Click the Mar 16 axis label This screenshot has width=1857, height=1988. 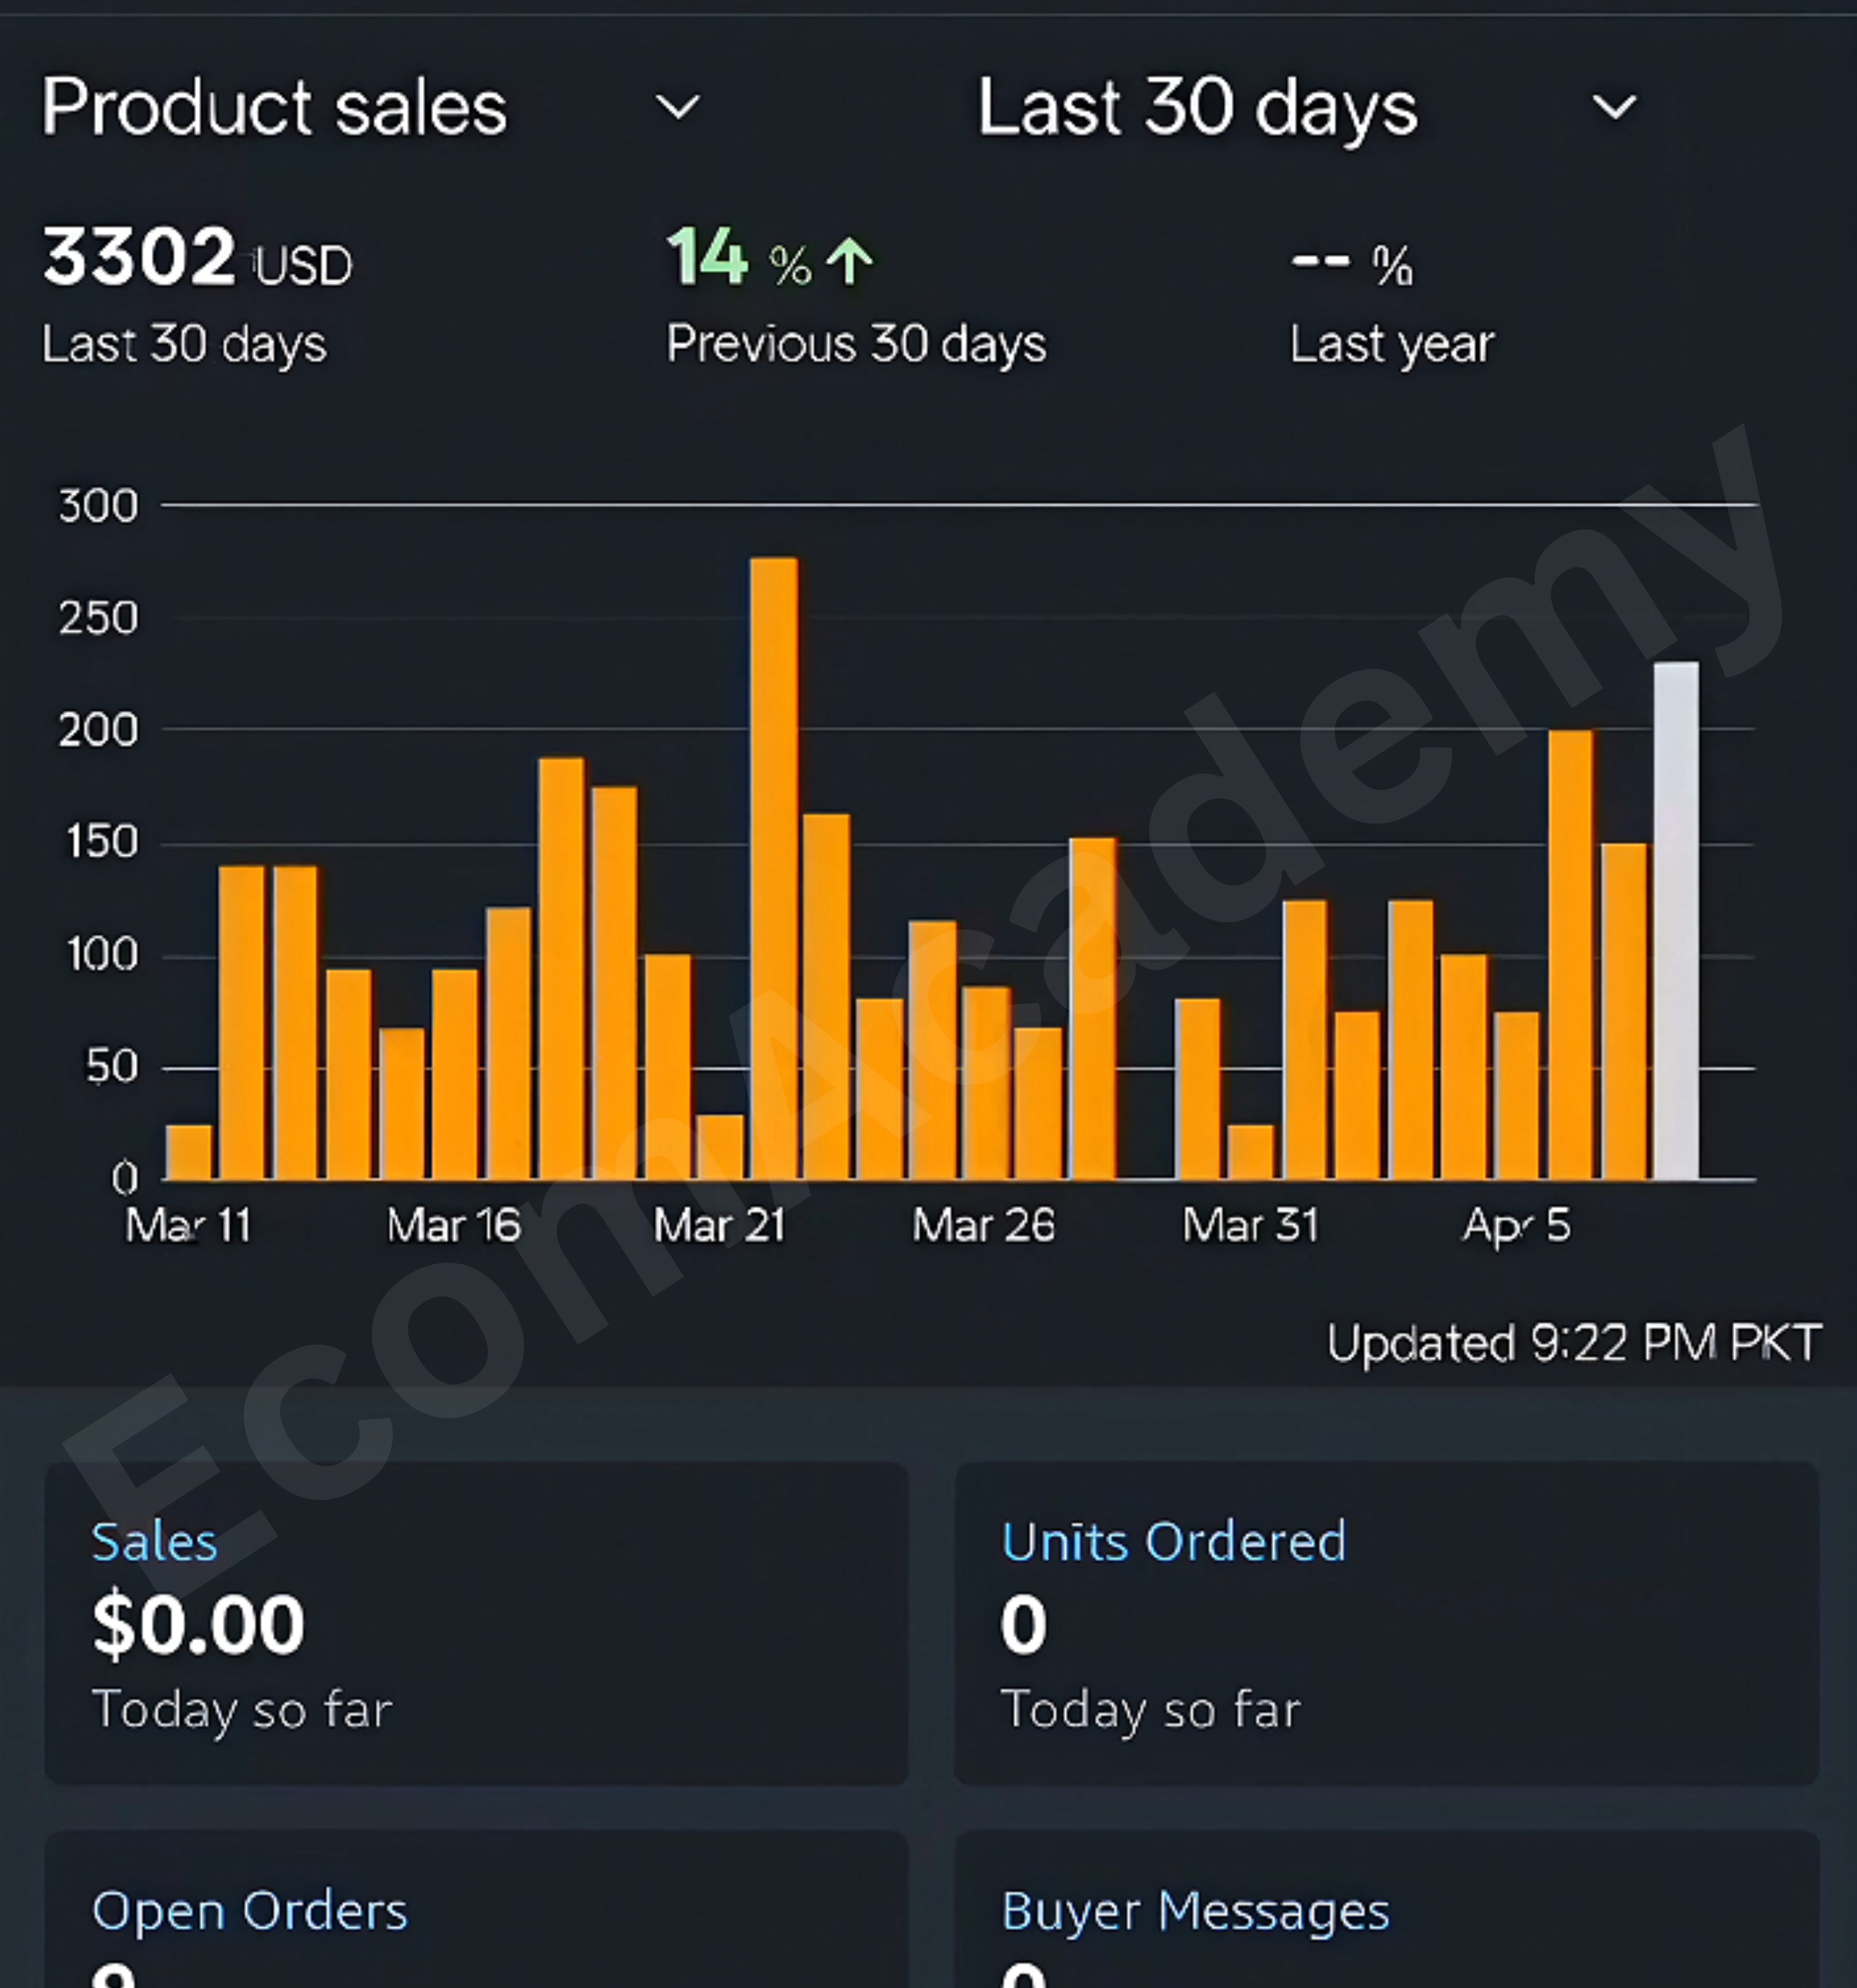coord(454,1225)
